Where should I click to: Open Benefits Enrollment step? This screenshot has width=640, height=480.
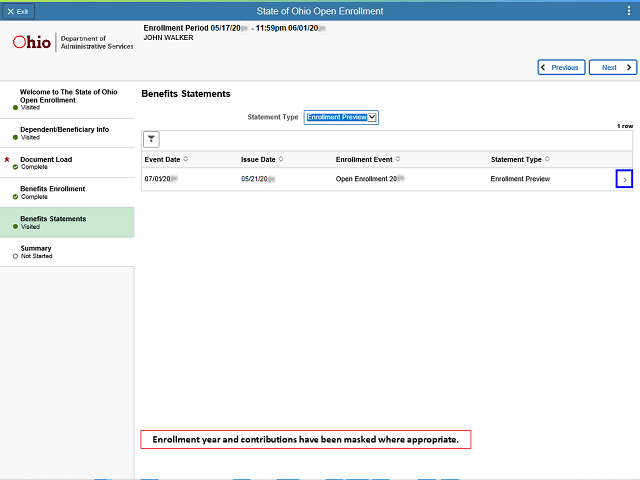67,192
